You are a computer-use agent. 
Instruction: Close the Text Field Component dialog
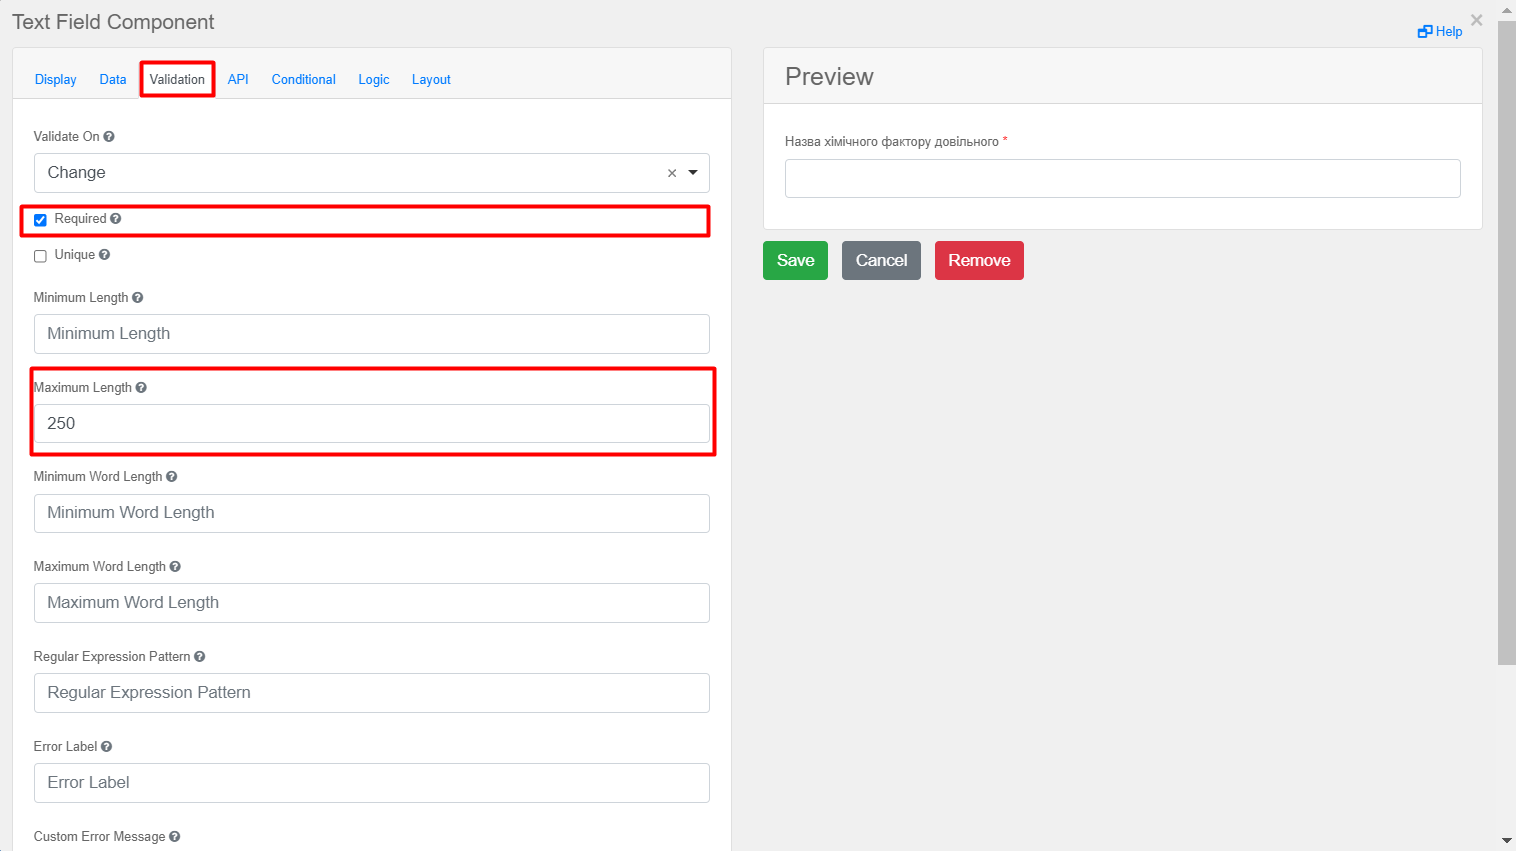1476,20
